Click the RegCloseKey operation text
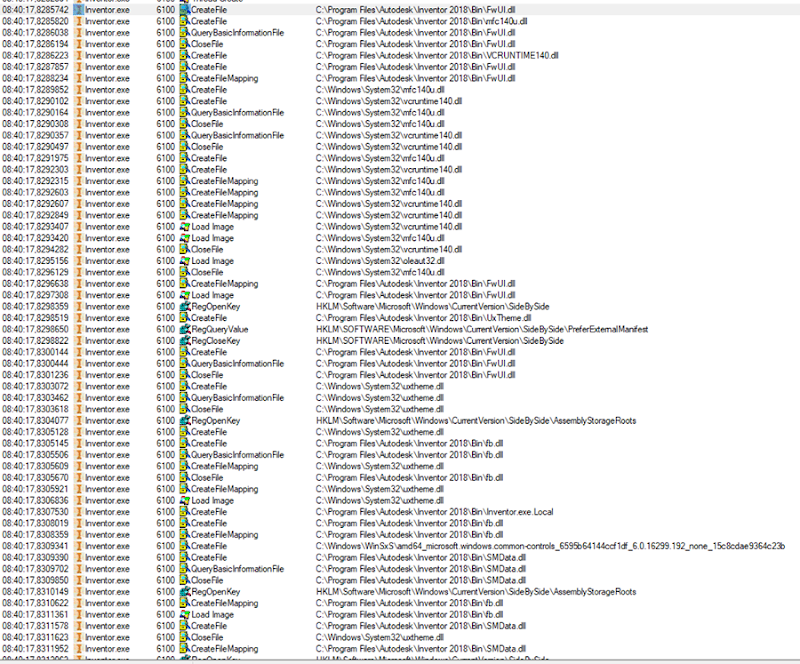800x664 pixels. [215, 340]
